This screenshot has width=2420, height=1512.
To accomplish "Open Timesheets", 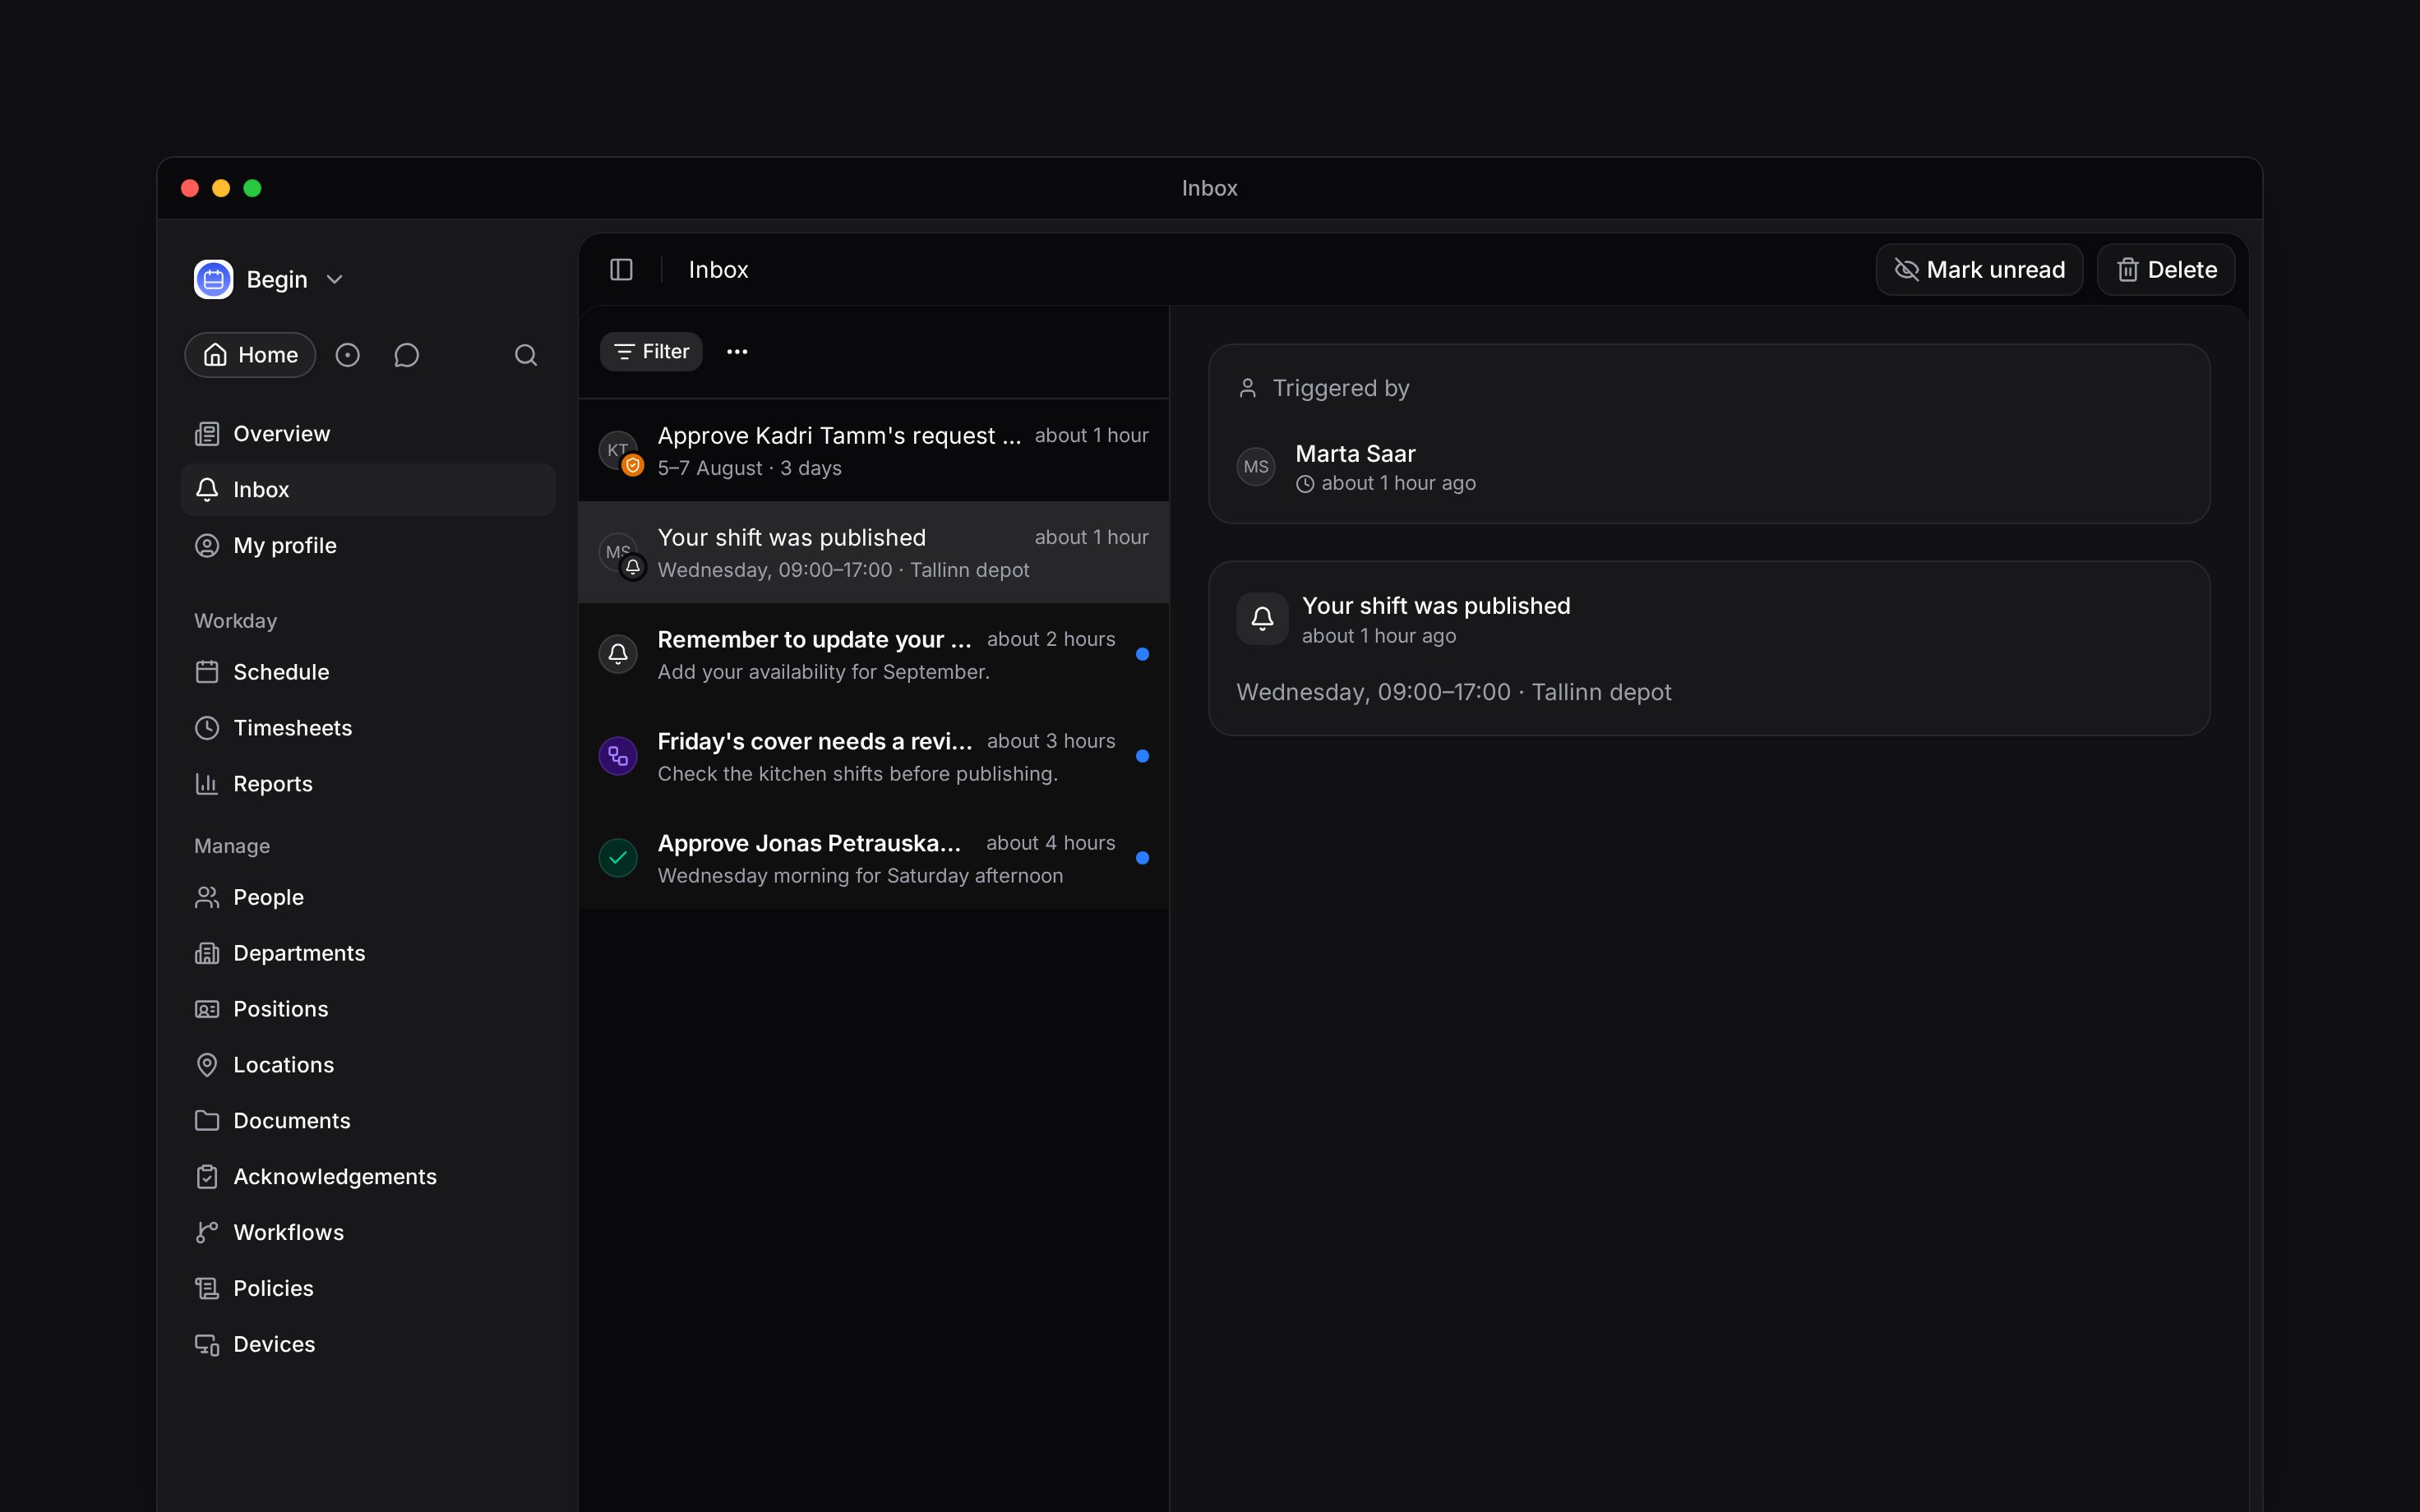I will click(367, 728).
